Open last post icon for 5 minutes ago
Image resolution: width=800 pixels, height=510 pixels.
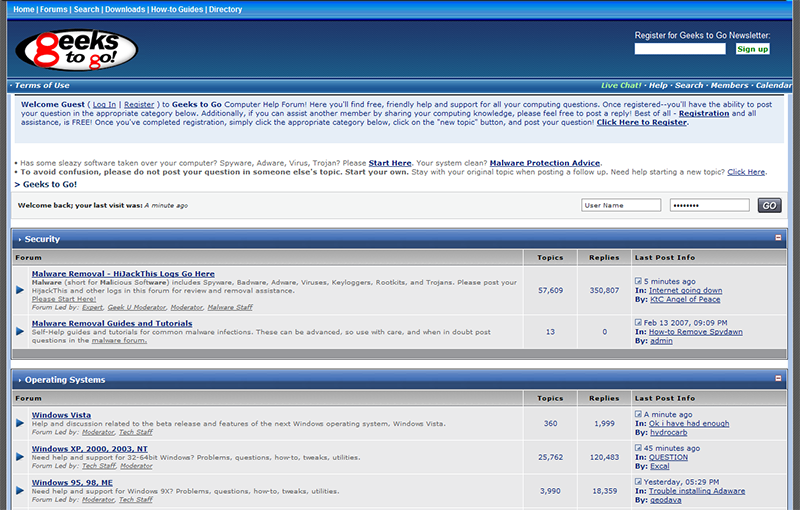[638, 281]
